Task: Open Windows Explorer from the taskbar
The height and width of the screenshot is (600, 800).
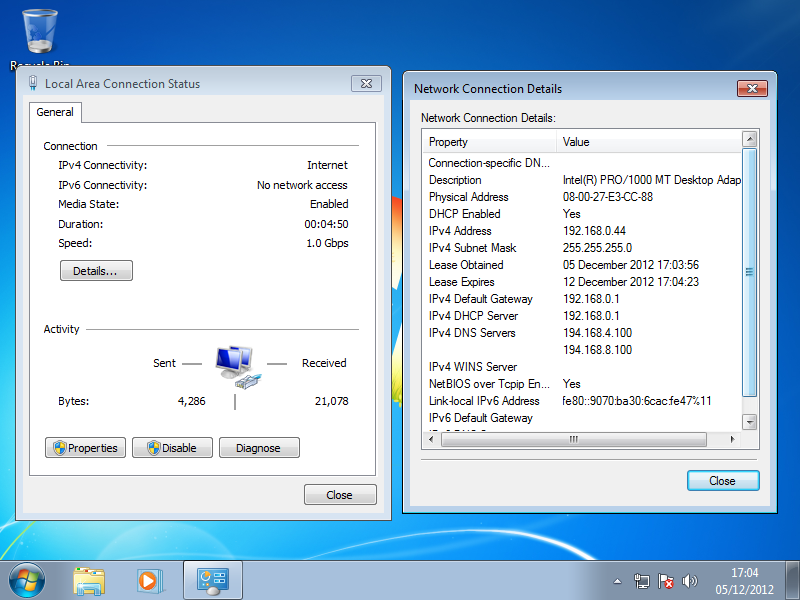Action: click(x=89, y=580)
